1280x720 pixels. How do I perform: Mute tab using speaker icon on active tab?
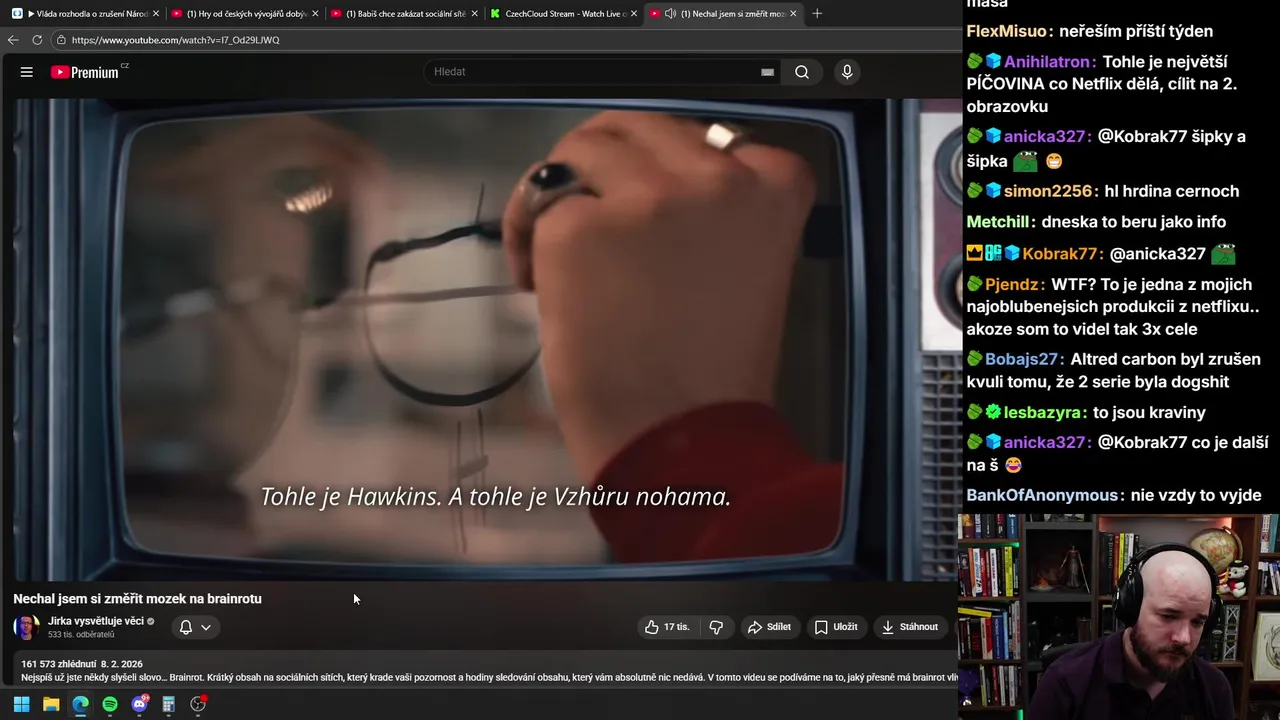[x=670, y=14]
